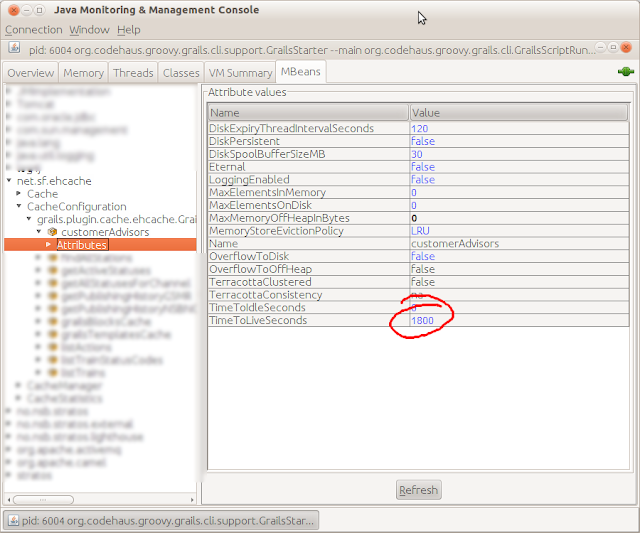
Task: Click the Value column header
Action: (519, 113)
